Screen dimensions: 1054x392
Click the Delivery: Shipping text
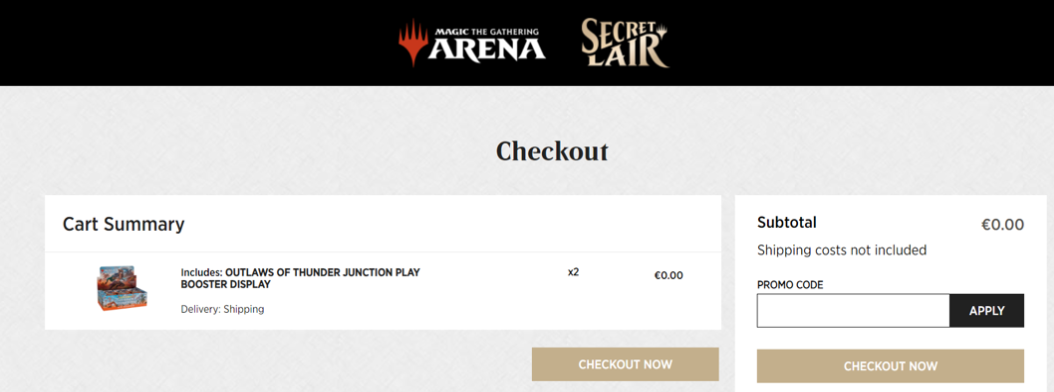(222, 309)
